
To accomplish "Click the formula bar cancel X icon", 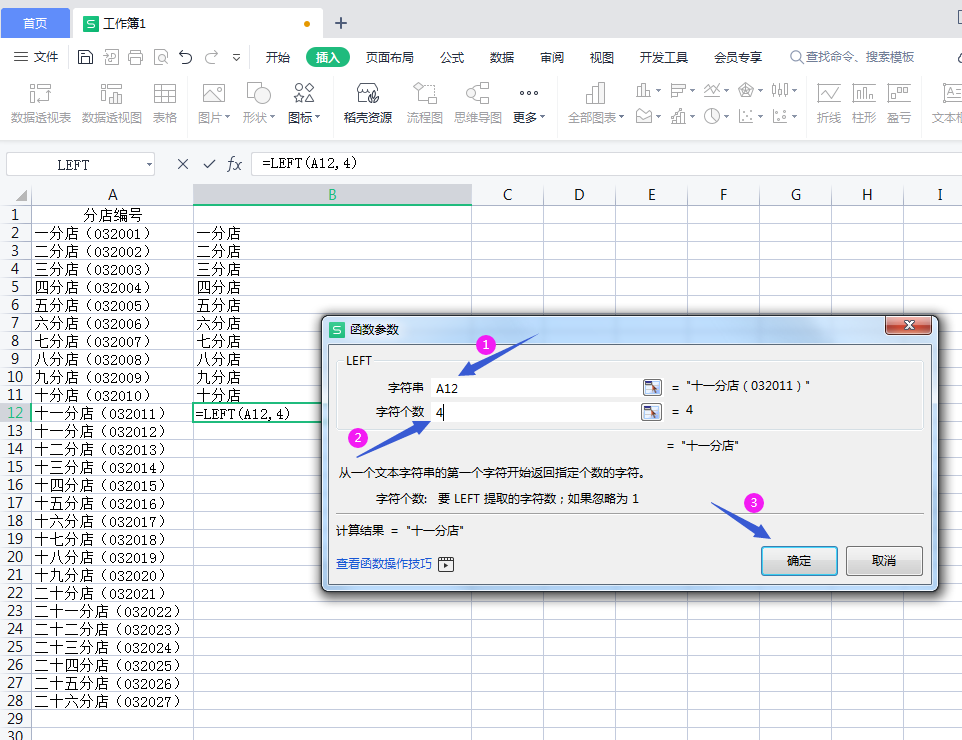I will tap(183, 164).
